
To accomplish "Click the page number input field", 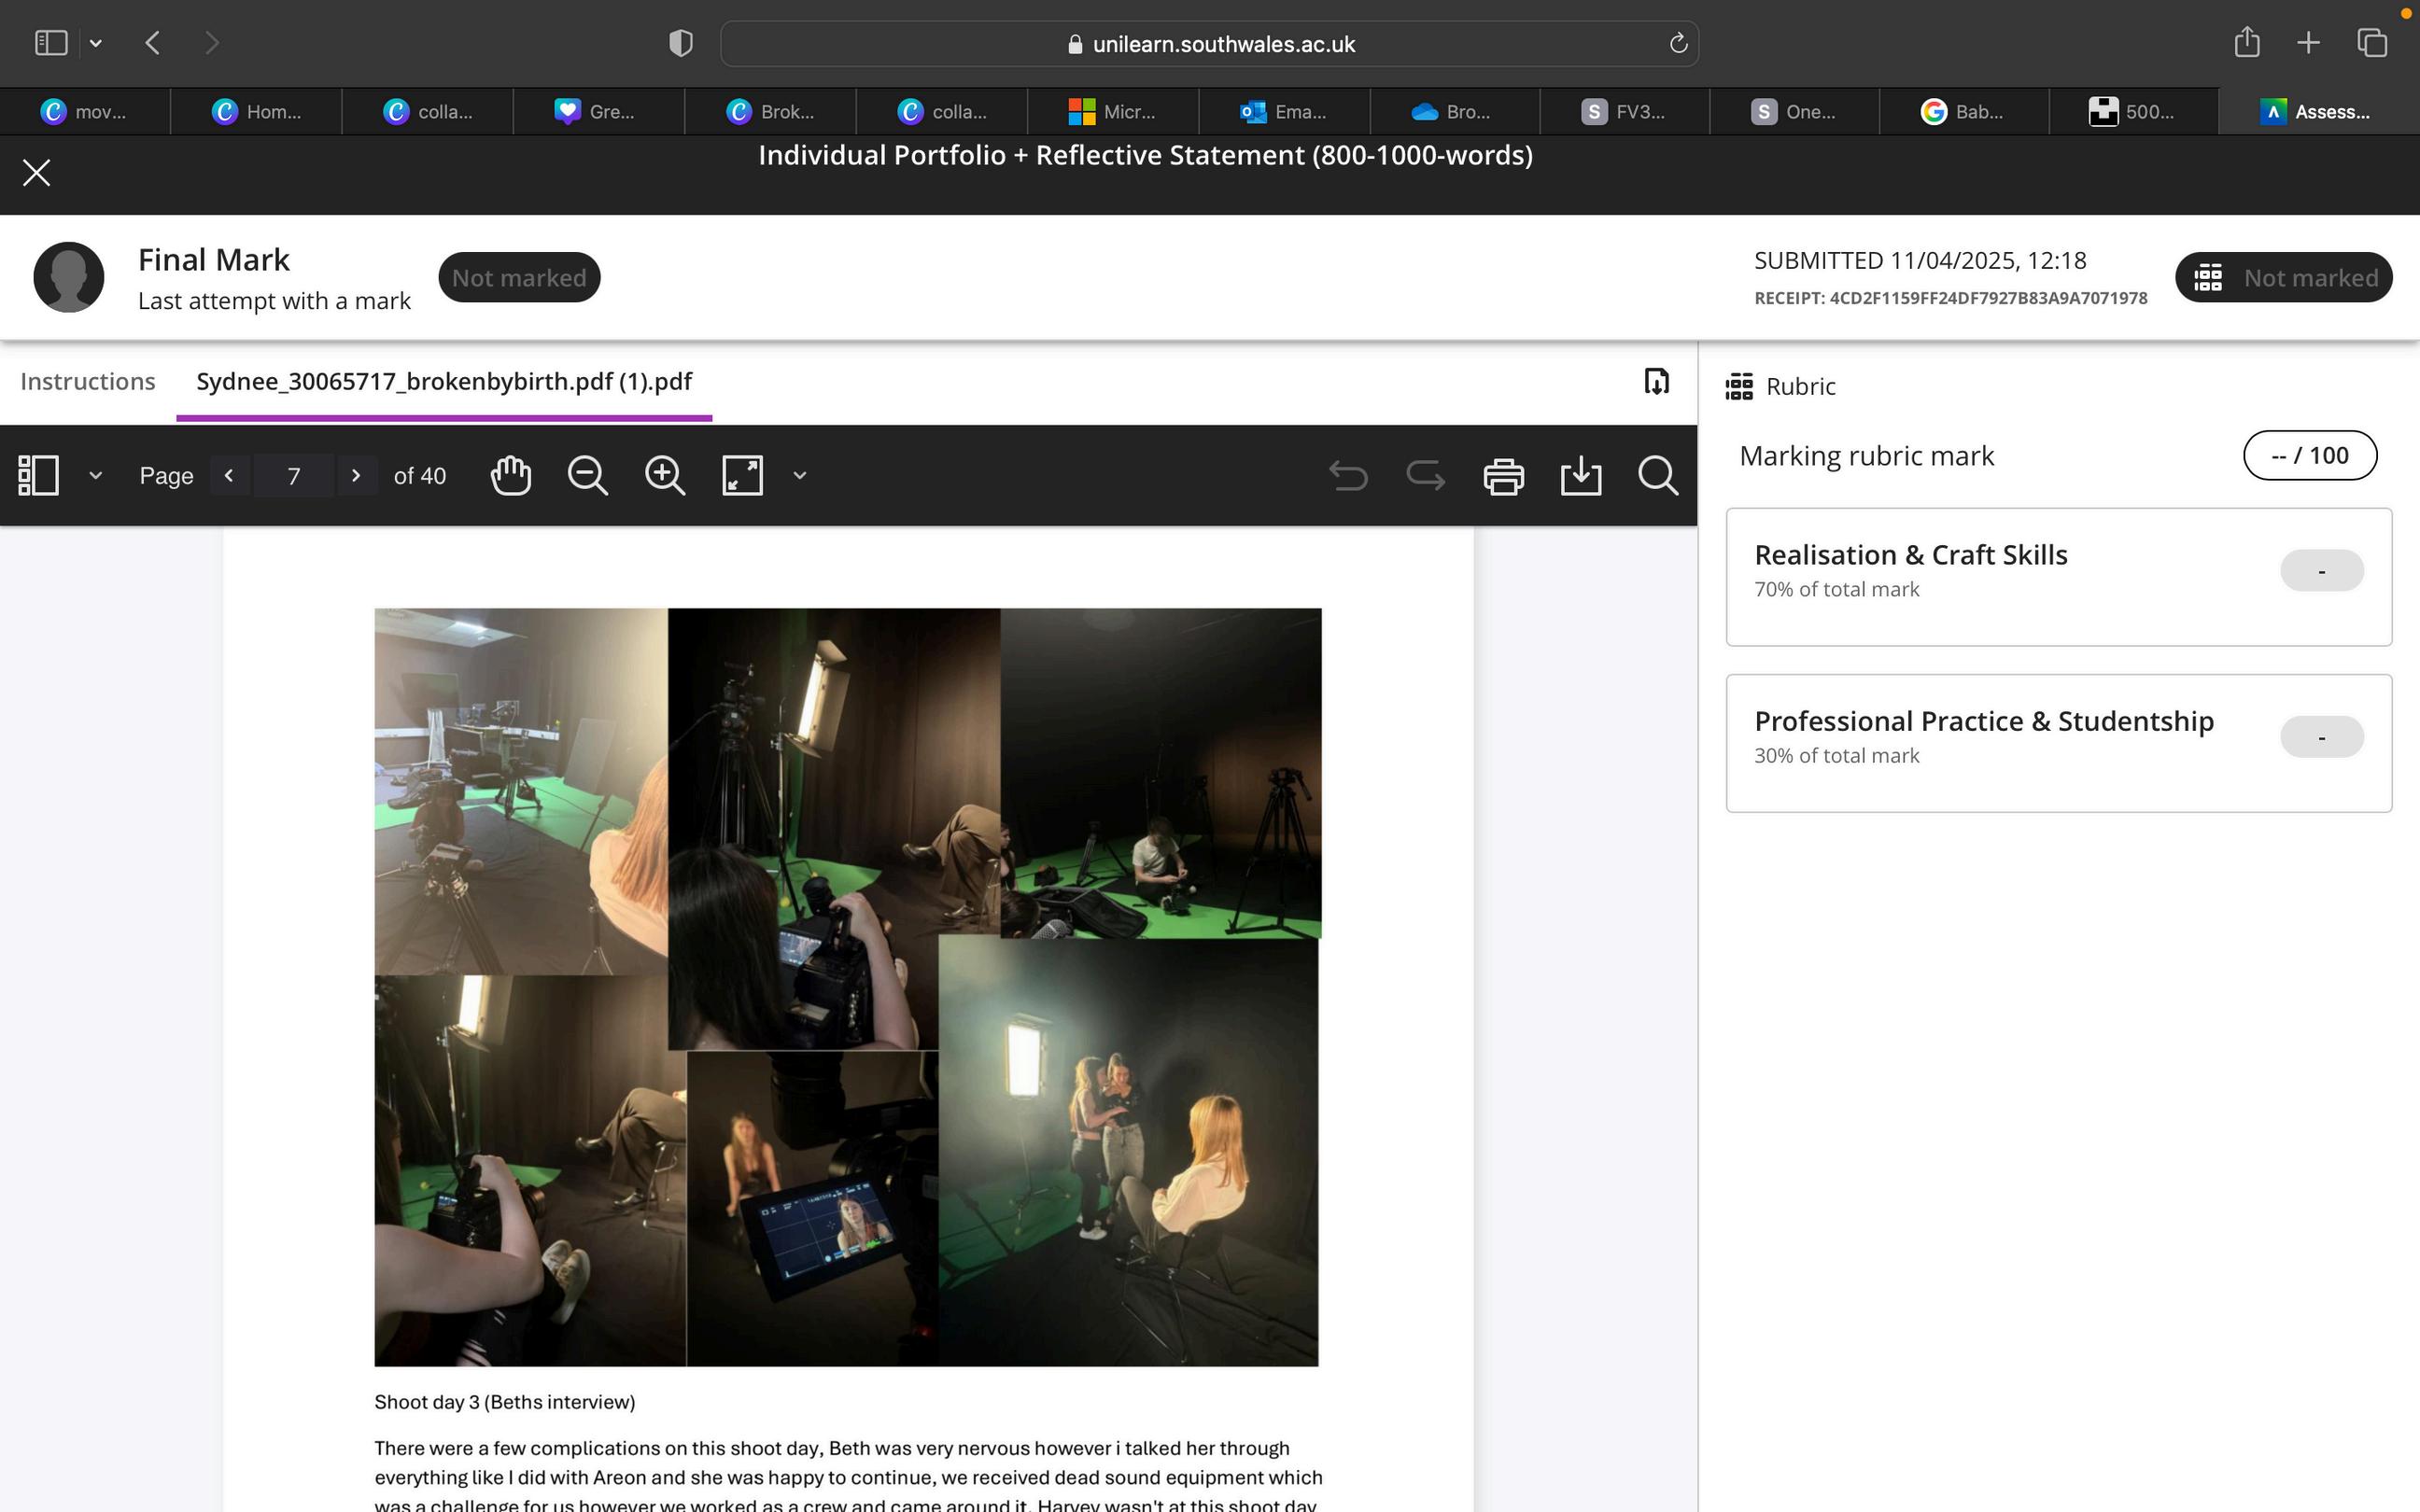I will pos(293,476).
